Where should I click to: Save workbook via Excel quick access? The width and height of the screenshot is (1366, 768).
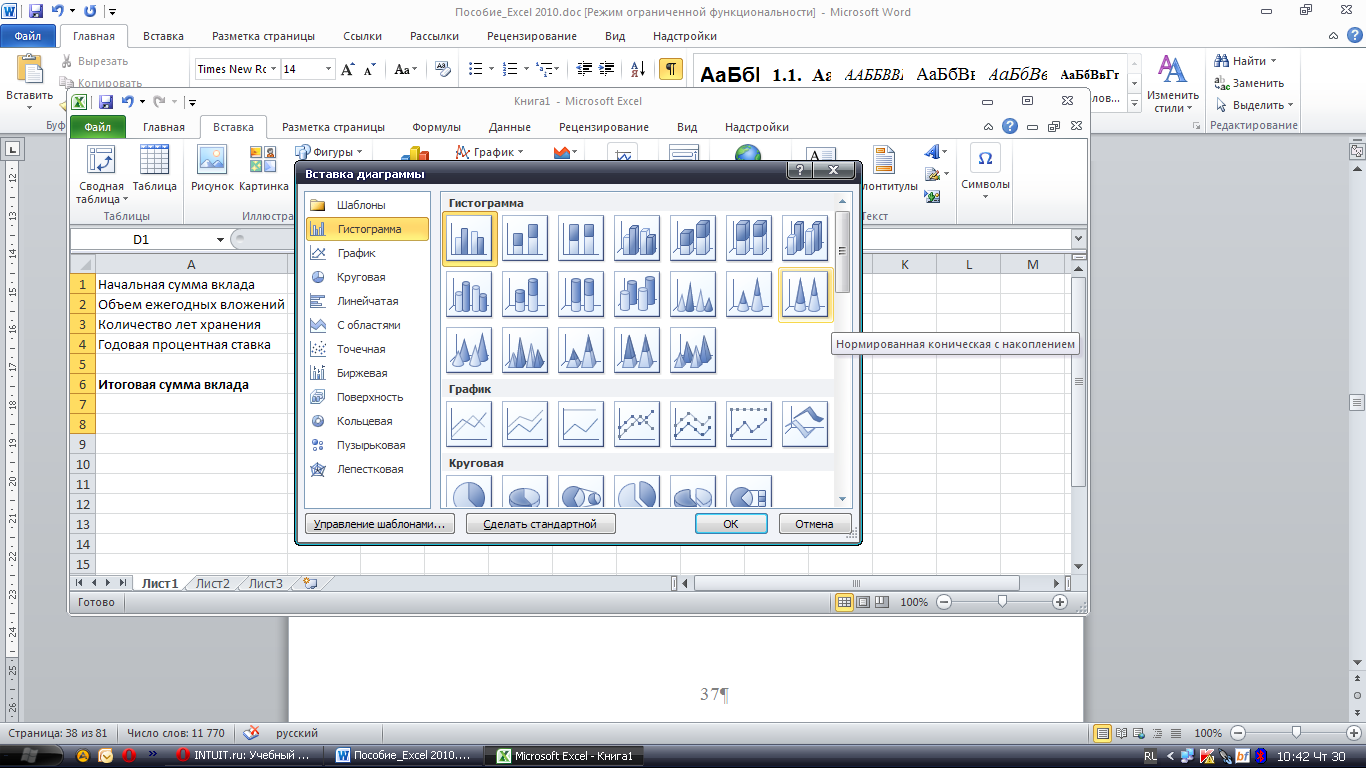pos(105,101)
